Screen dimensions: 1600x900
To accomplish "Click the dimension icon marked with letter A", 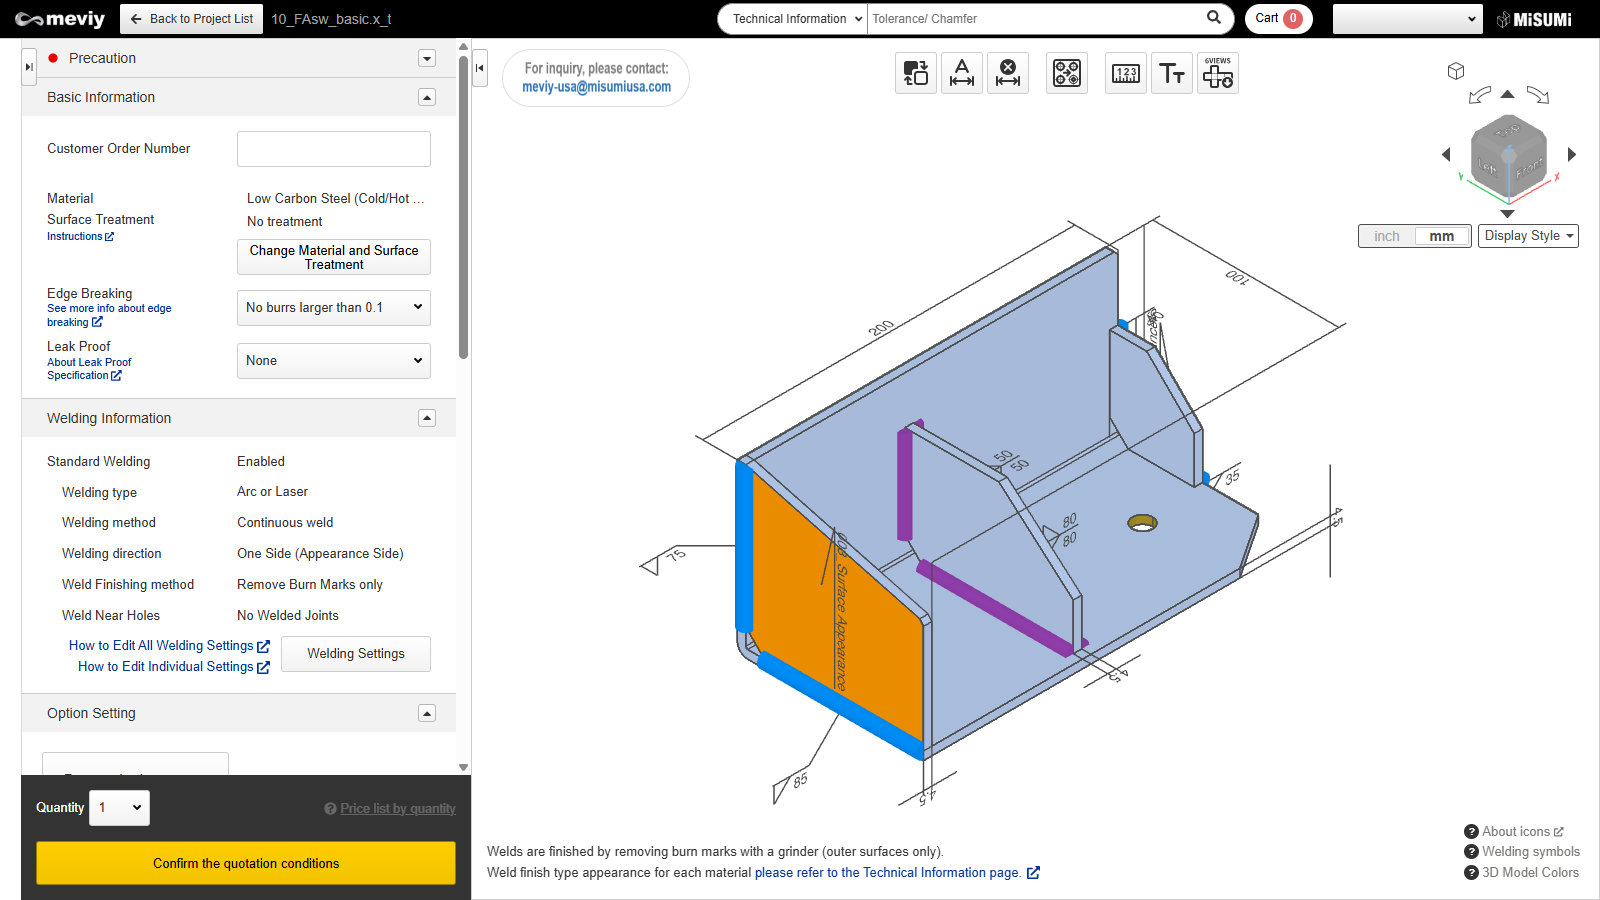I will tap(961, 73).
